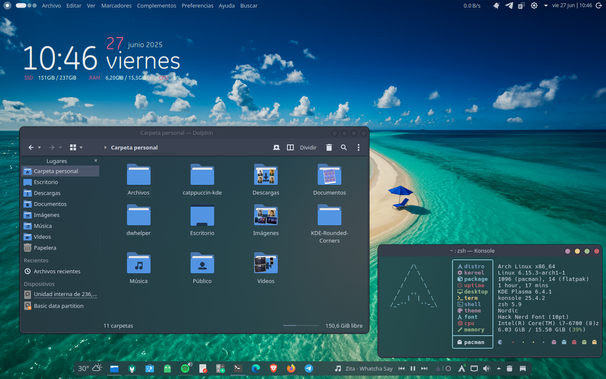Screen dimensions: 606x379
Task: Select the Escritorio folder icon in file view
Action: [202, 215]
